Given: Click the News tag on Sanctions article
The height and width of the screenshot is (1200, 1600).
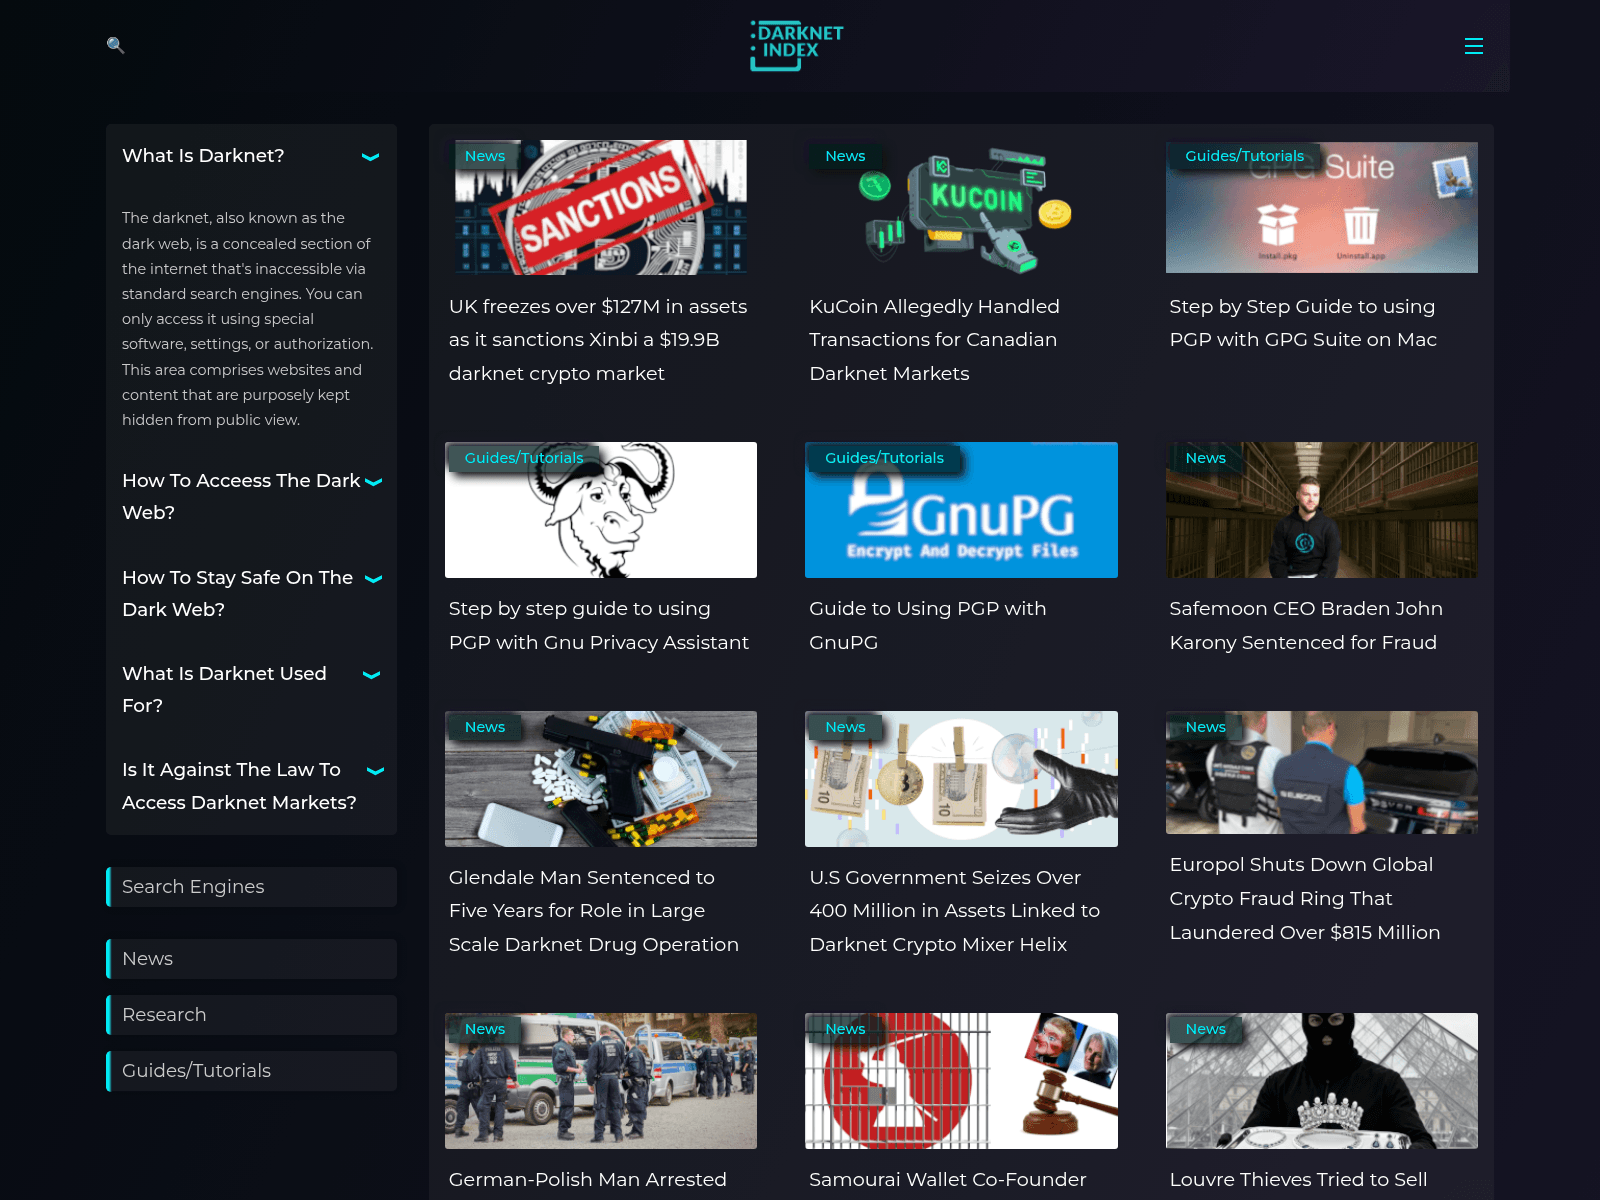Looking at the screenshot, I should tap(485, 156).
